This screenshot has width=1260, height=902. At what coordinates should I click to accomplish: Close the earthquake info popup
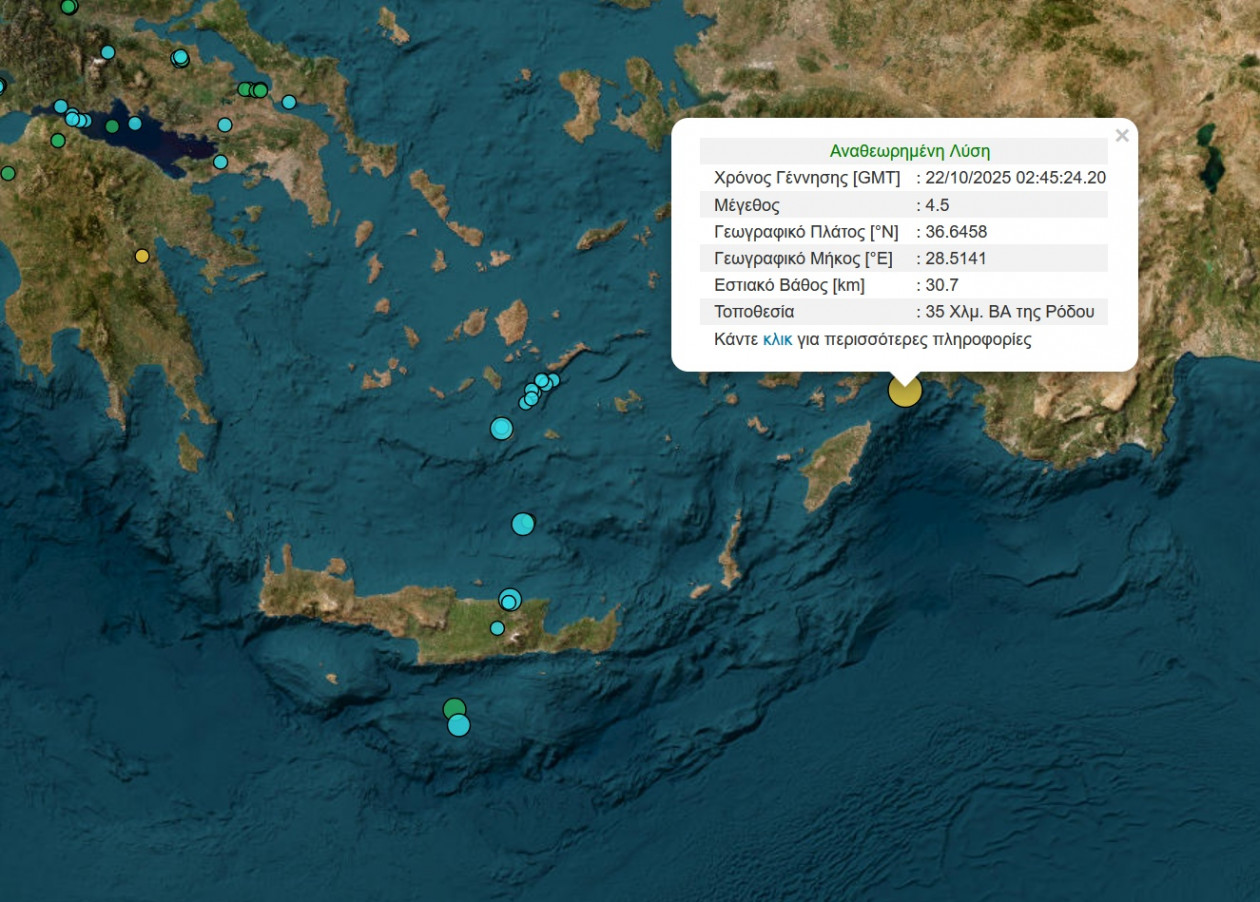(x=1121, y=136)
